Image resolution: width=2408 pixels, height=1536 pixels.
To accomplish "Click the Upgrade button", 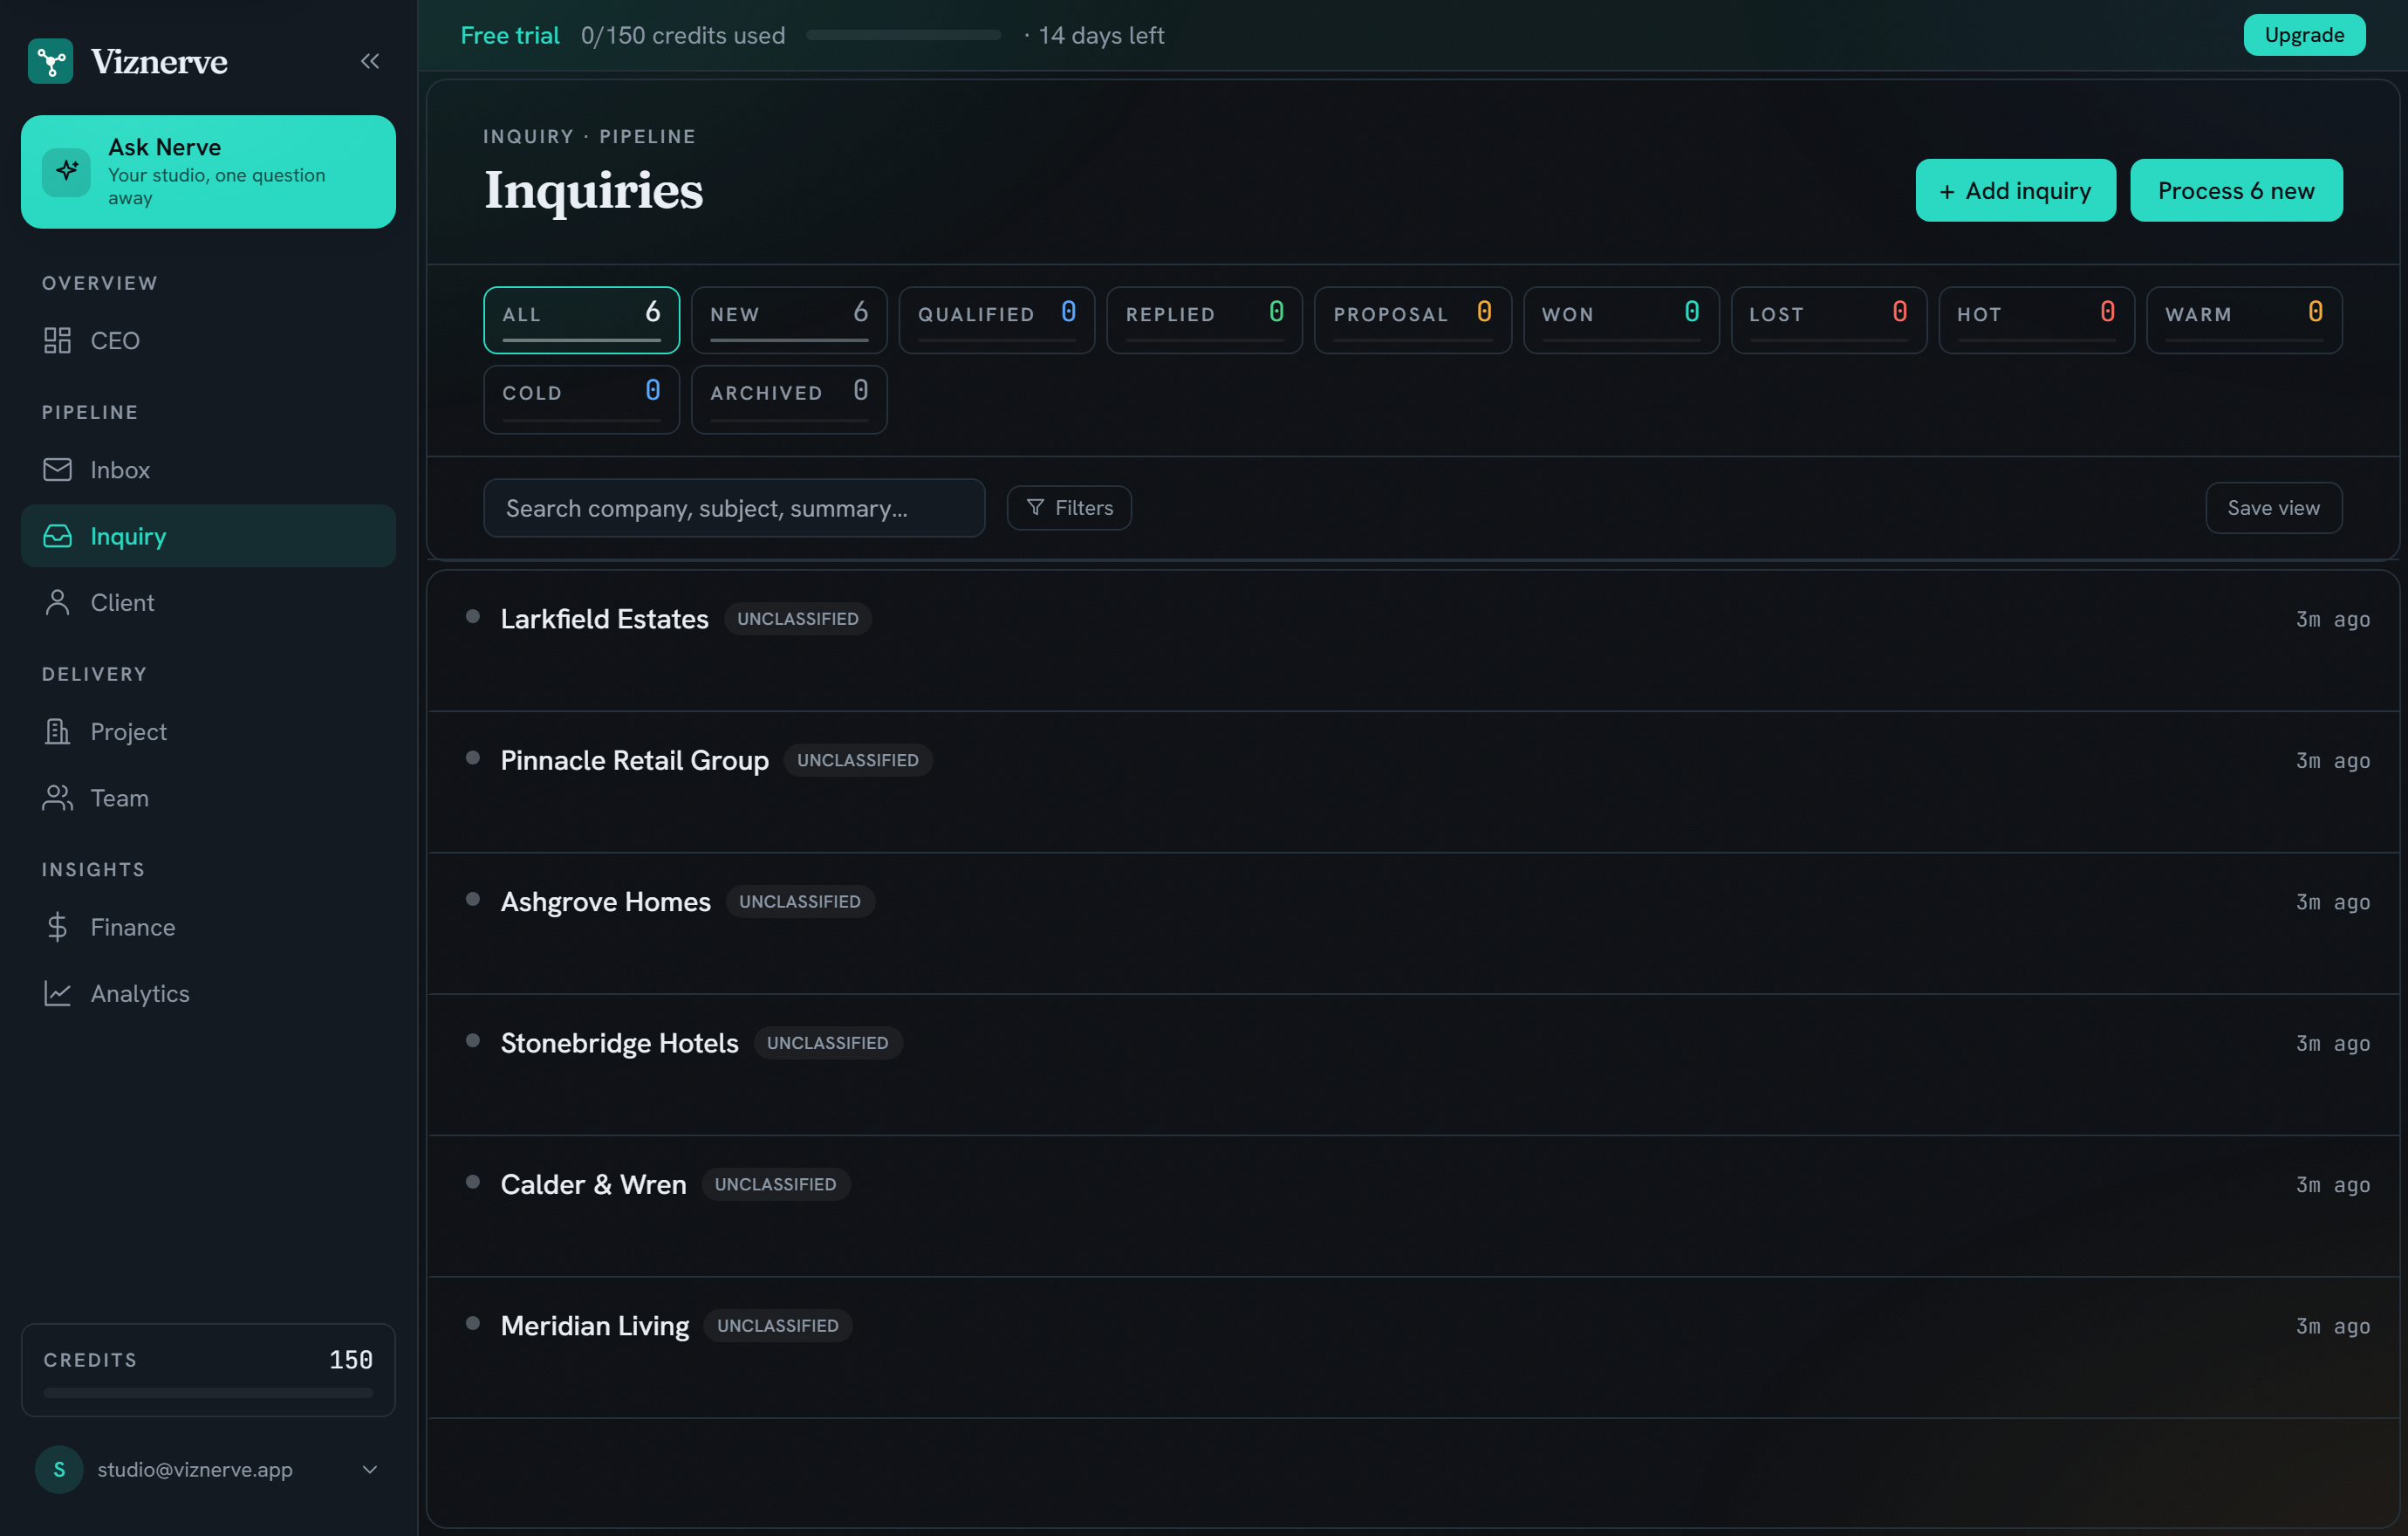I will 2304,35.
